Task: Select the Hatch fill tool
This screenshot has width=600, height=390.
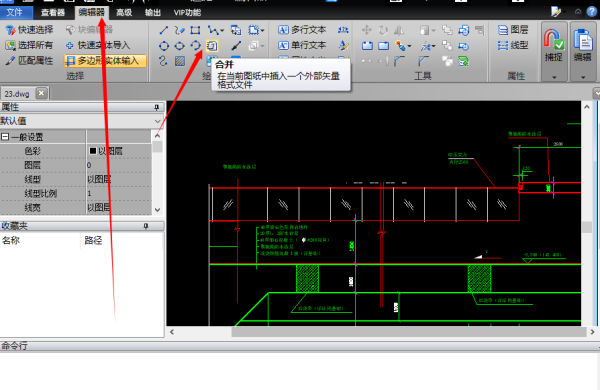Action: [x=179, y=61]
